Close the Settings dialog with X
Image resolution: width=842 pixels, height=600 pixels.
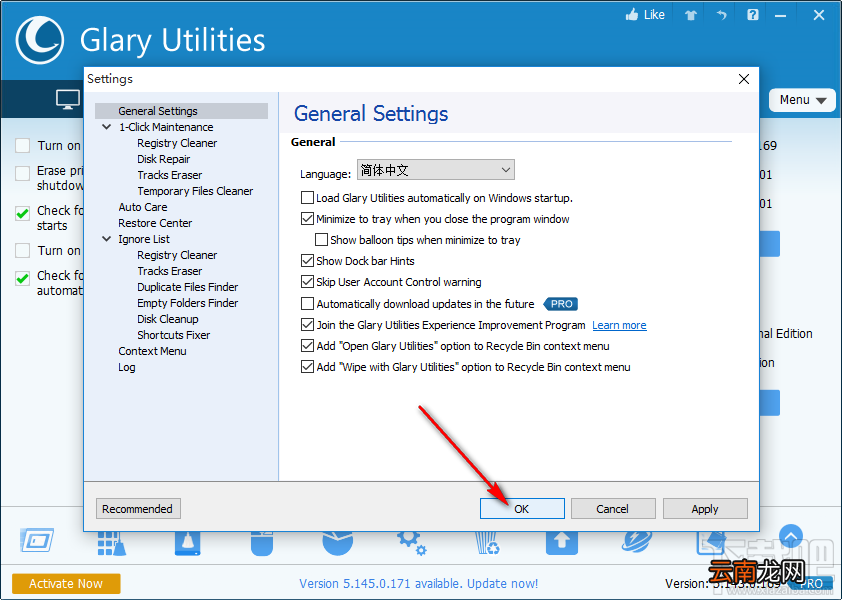(744, 79)
